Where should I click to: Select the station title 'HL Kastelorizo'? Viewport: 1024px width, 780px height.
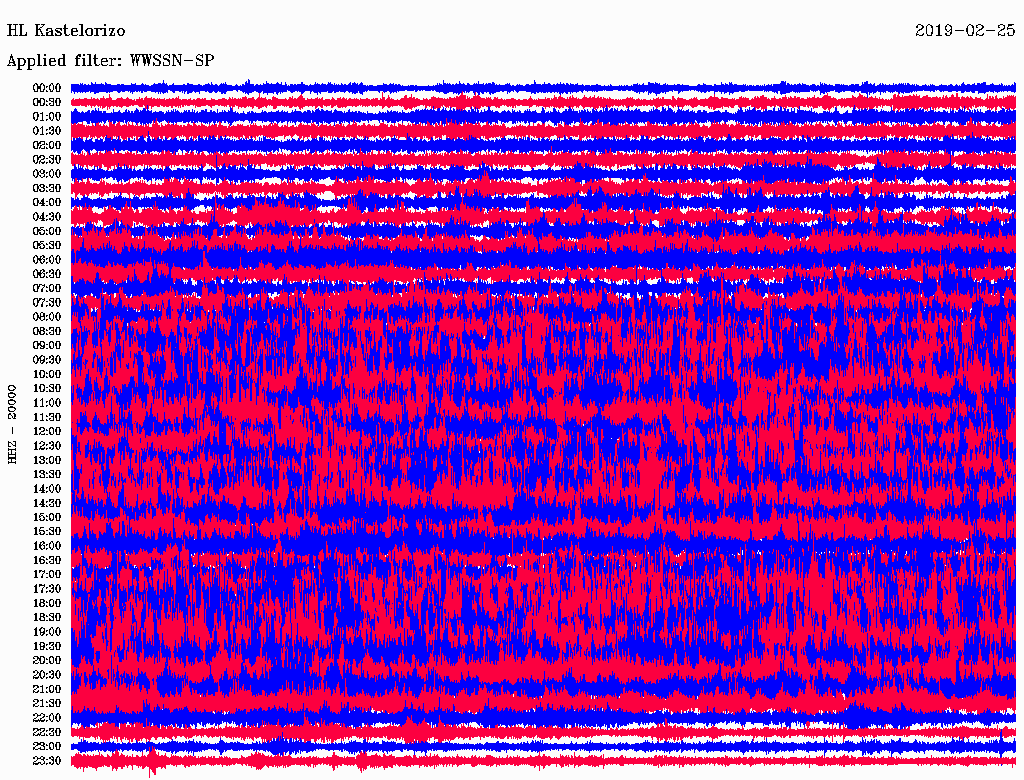click(66, 31)
